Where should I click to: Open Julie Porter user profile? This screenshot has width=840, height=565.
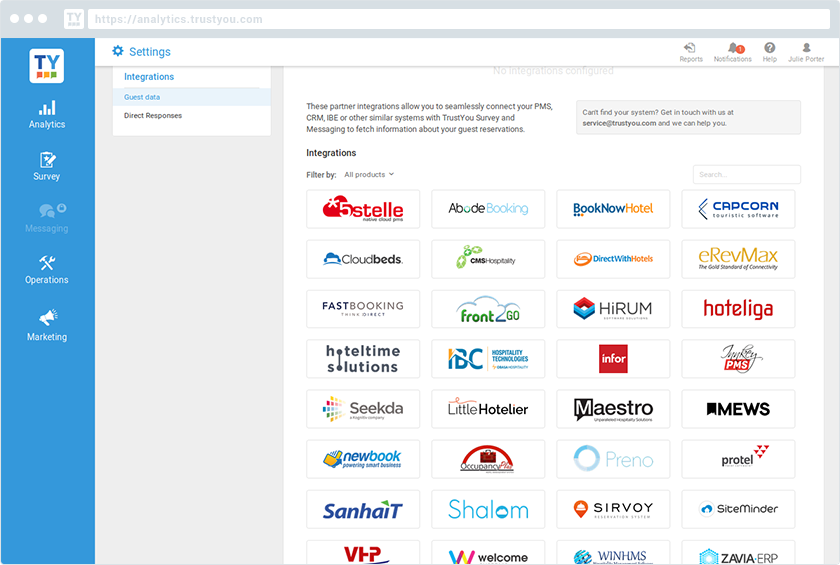click(x=806, y=52)
